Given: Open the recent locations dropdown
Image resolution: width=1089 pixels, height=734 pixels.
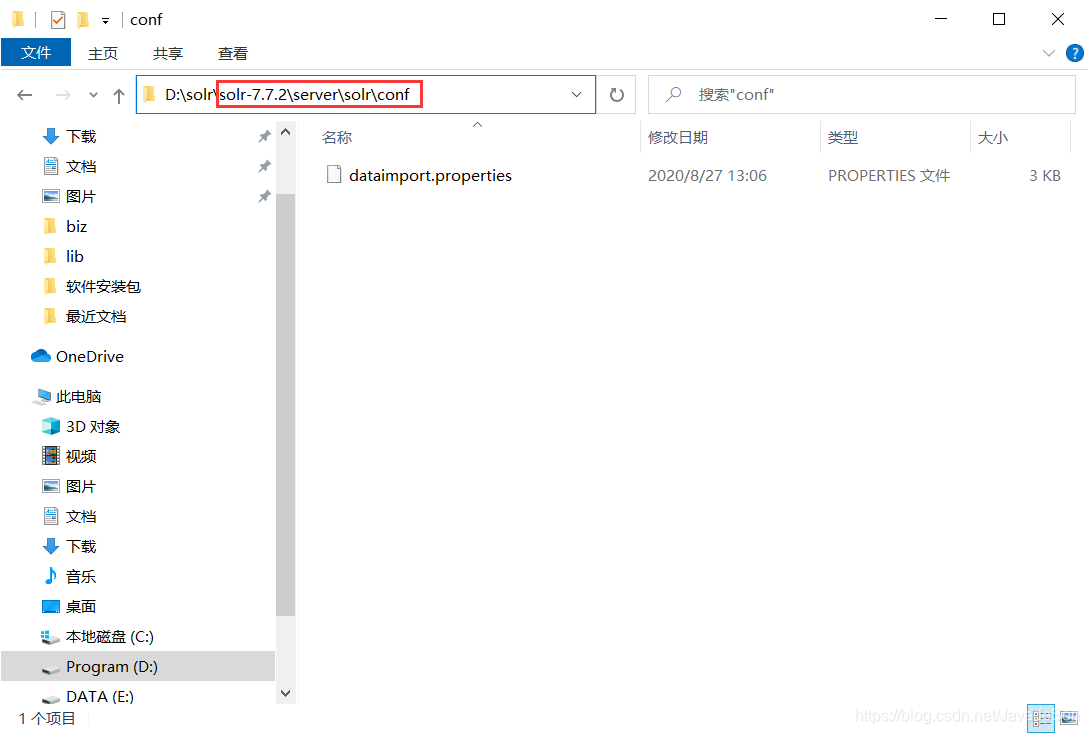Looking at the screenshot, I should click(93, 95).
